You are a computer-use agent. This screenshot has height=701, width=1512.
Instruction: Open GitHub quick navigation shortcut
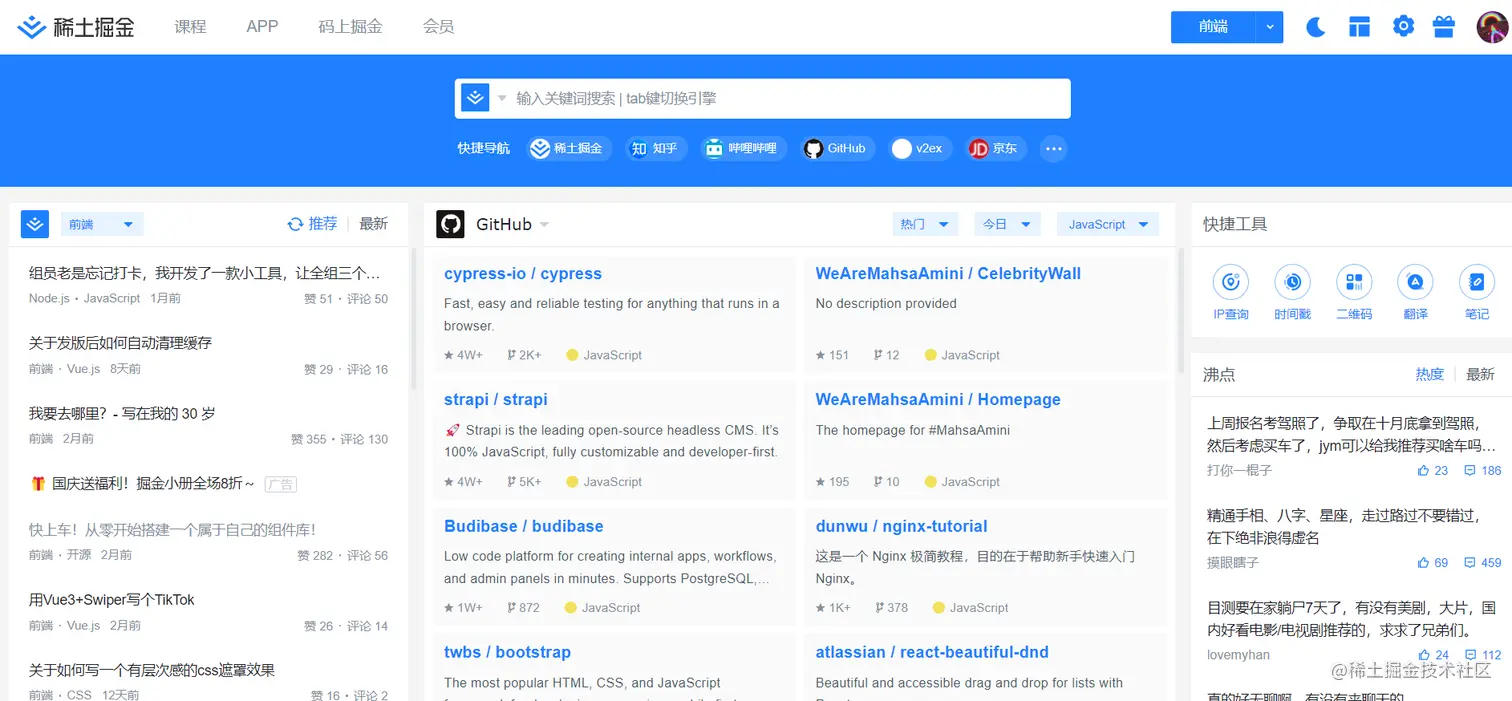click(838, 148)
